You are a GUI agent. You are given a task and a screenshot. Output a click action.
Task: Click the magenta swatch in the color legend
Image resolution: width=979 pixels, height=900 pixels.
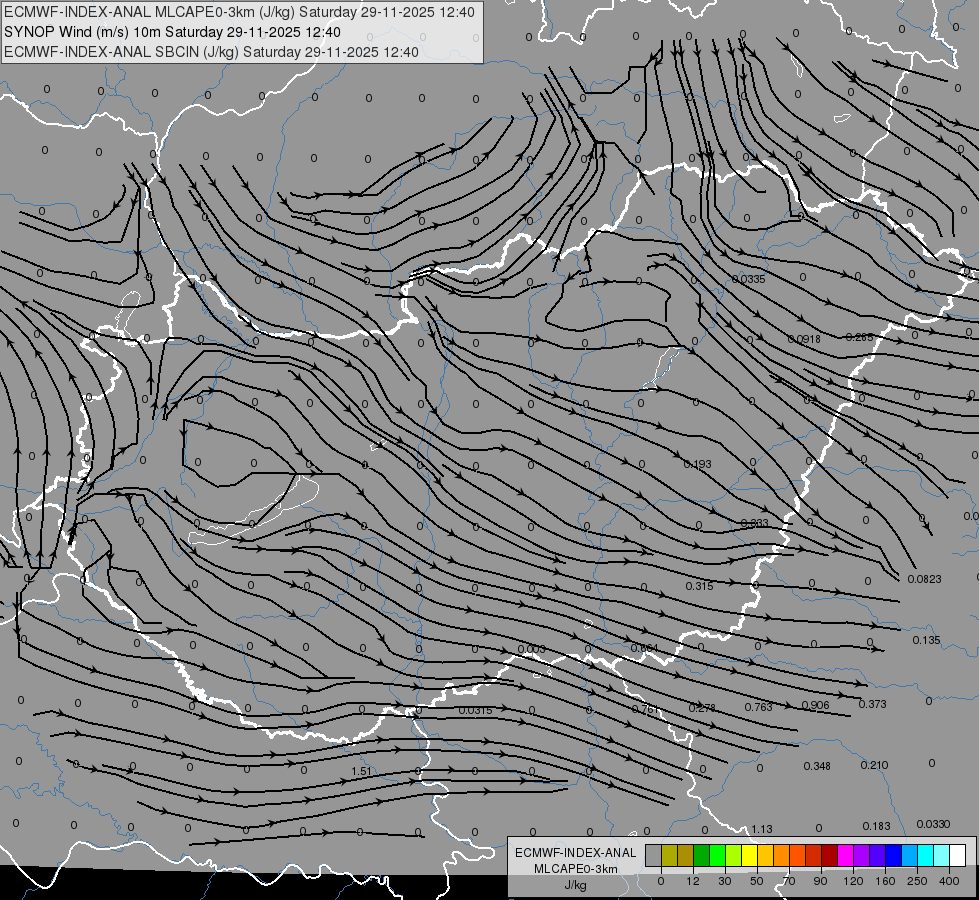846,855
